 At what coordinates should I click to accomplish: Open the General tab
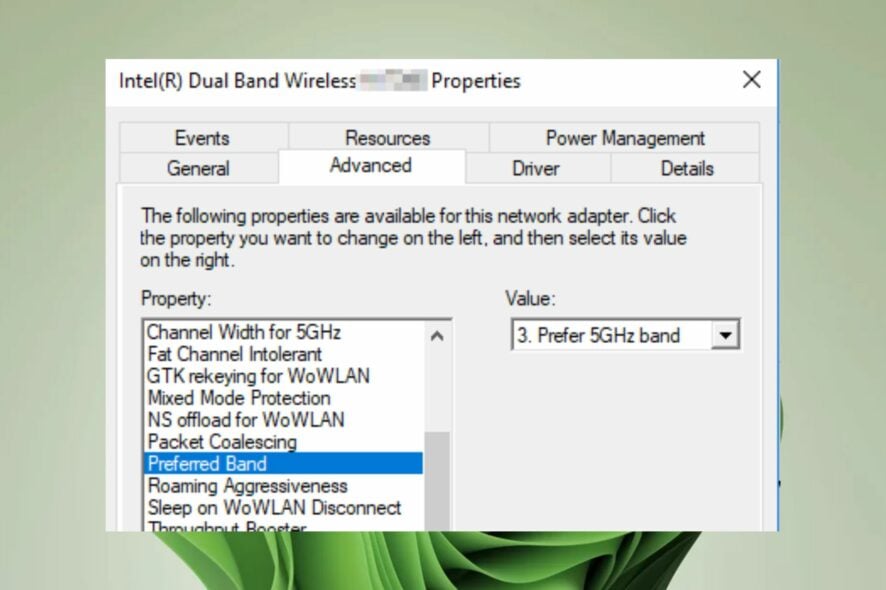pos(198,168)
